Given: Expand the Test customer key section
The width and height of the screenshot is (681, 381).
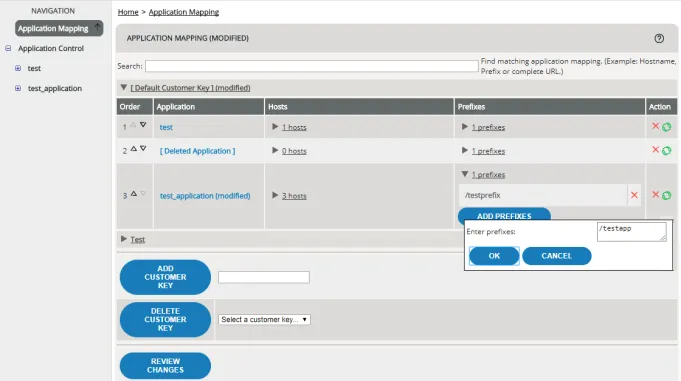Looking at the screenshot, I should pyautogui.click(x=124, y=239).
